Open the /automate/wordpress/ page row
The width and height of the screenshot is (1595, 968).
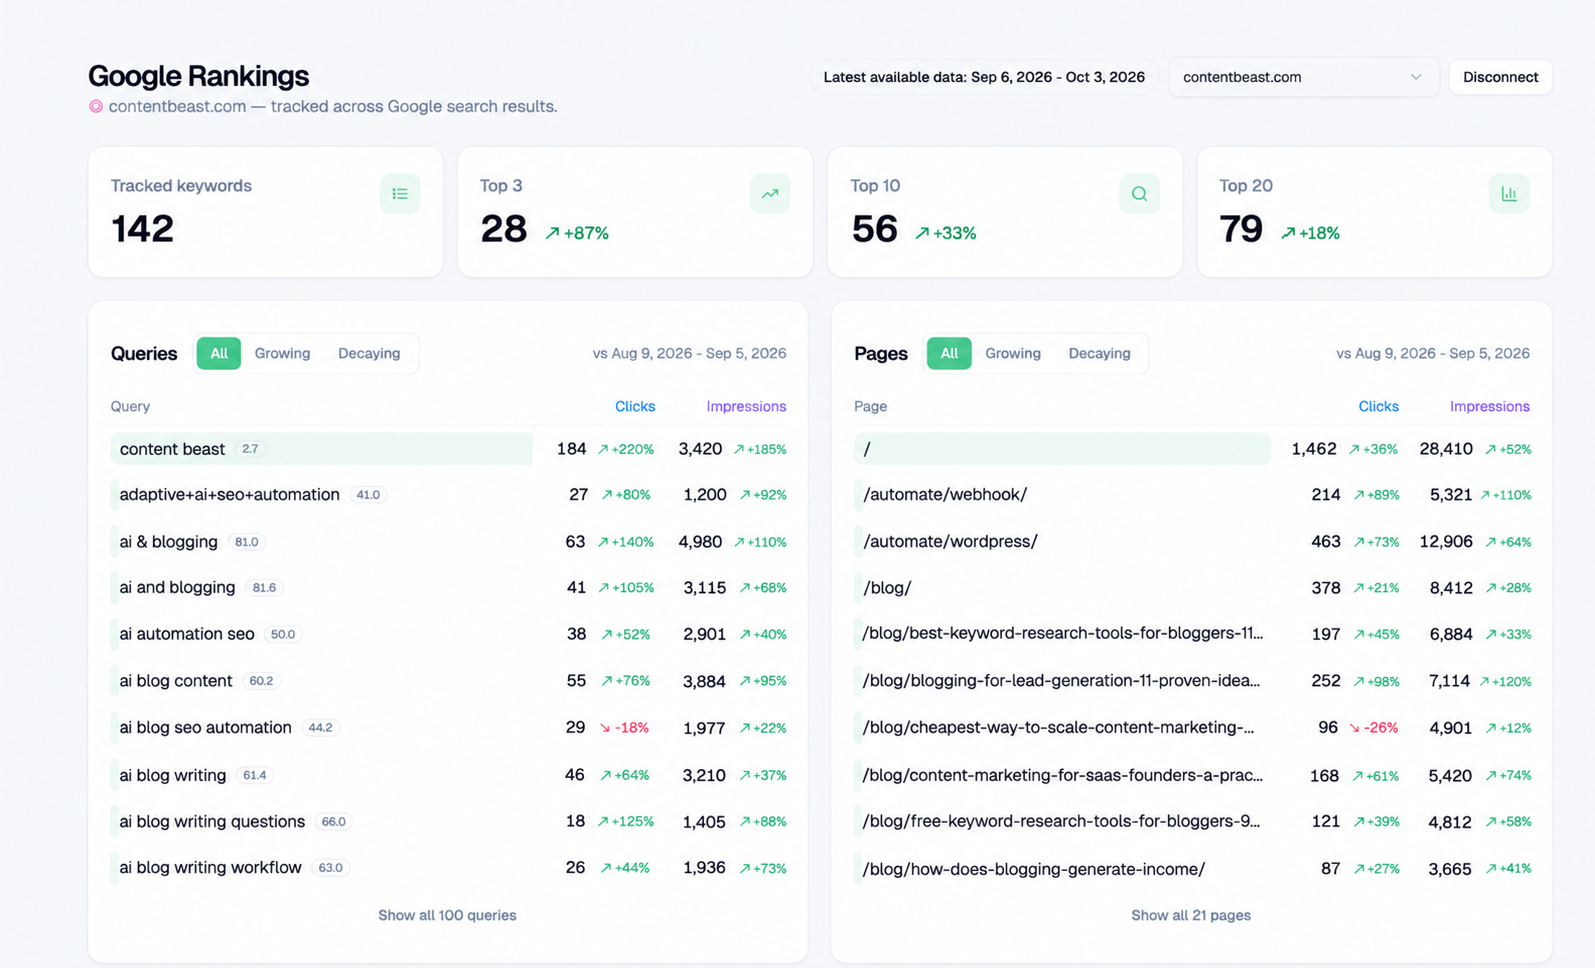pyautogui.click(x=1192, y=542)
